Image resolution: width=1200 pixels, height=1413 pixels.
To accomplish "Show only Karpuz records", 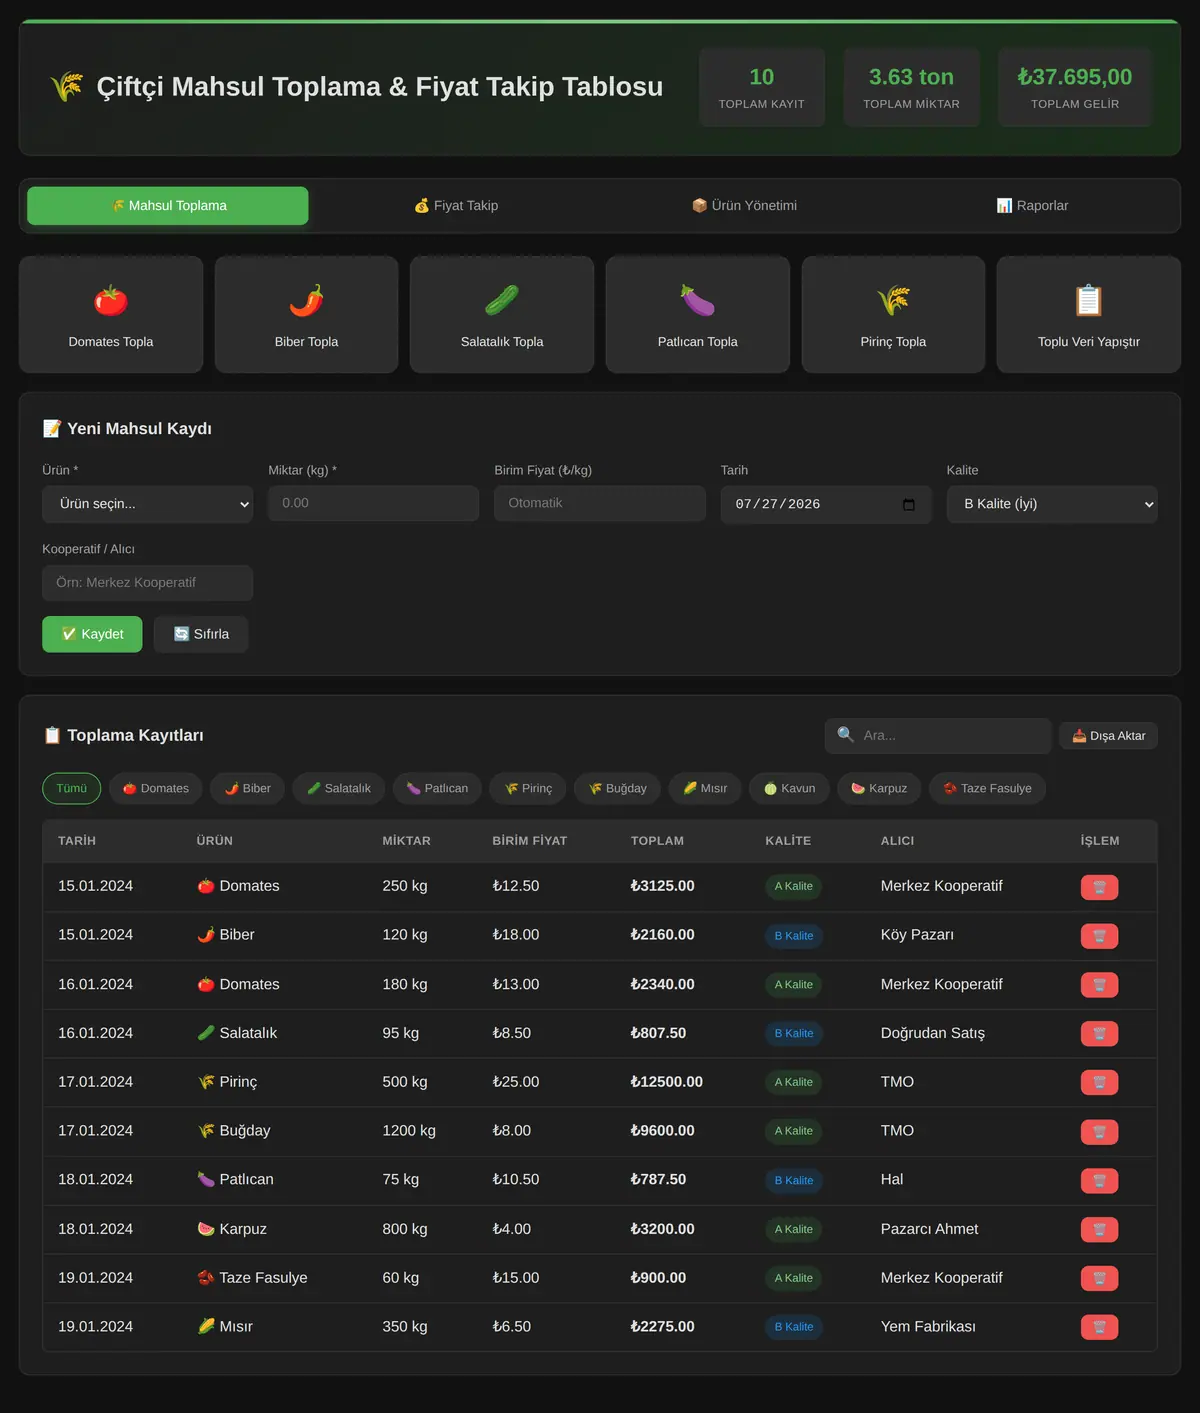I will click(879, 788).
